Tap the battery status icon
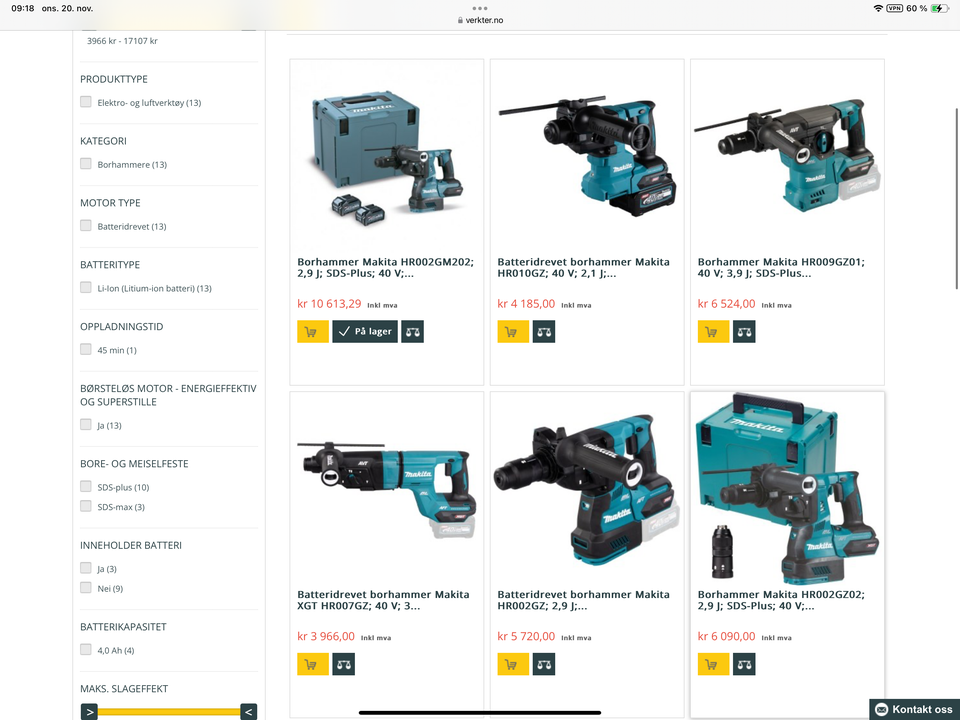 [x=940, y=8]
